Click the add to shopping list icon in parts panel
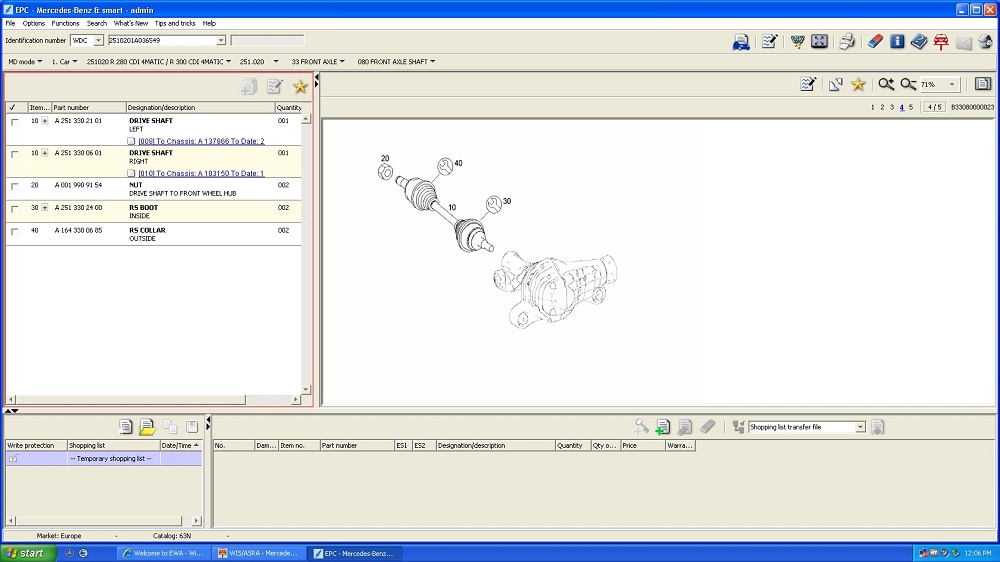Viewport: 1000px width, 562px height. coord(249,86)
